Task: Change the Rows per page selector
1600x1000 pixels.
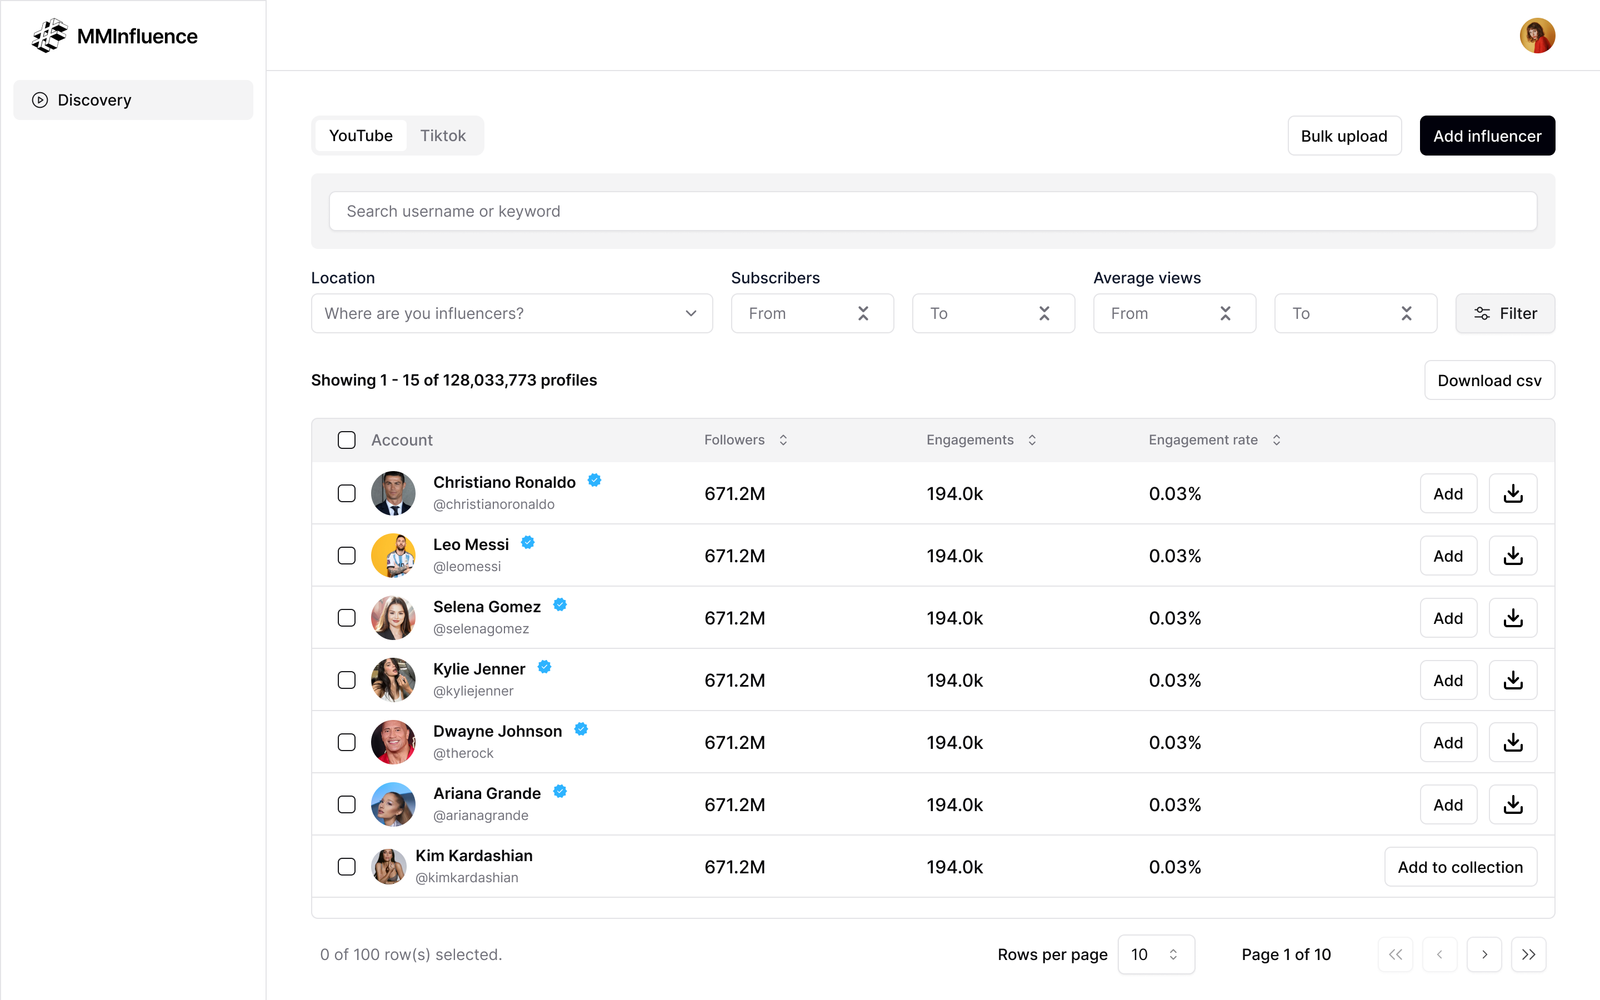Action: coord(1155,955)
